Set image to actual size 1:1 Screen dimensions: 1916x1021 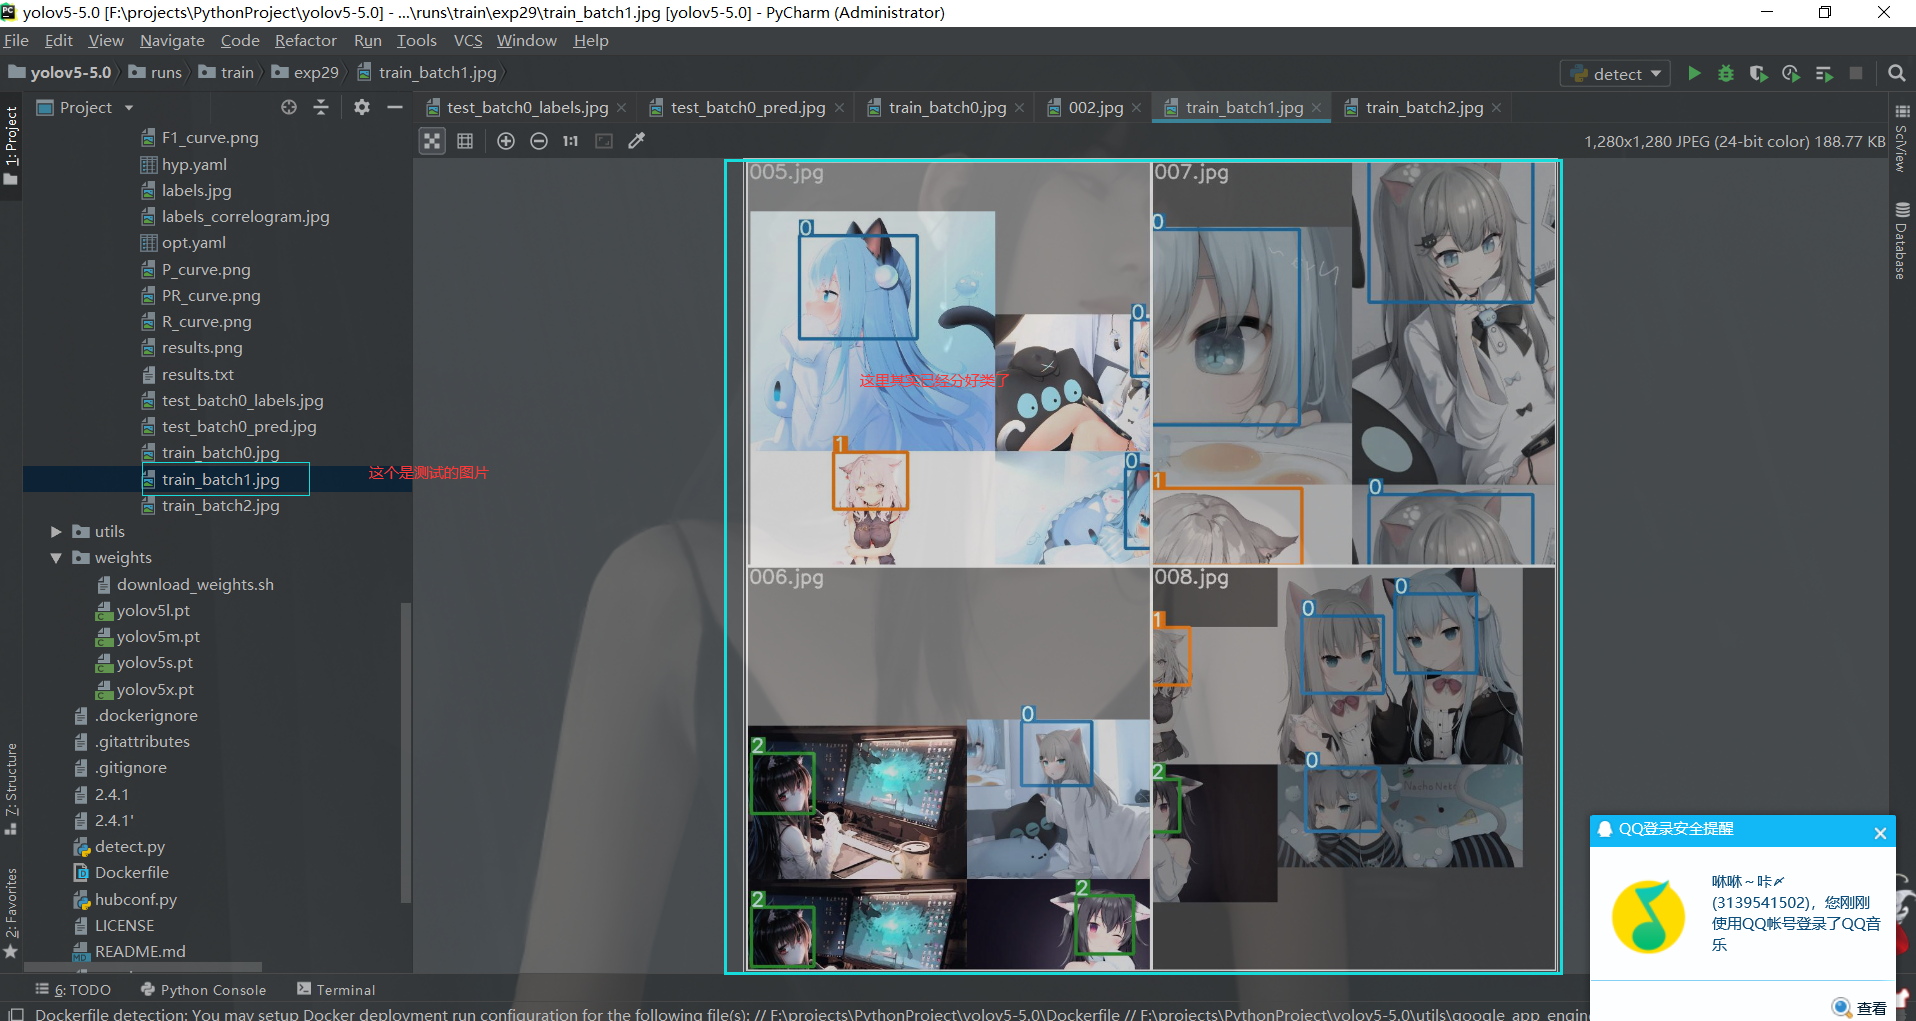[571, 141]
